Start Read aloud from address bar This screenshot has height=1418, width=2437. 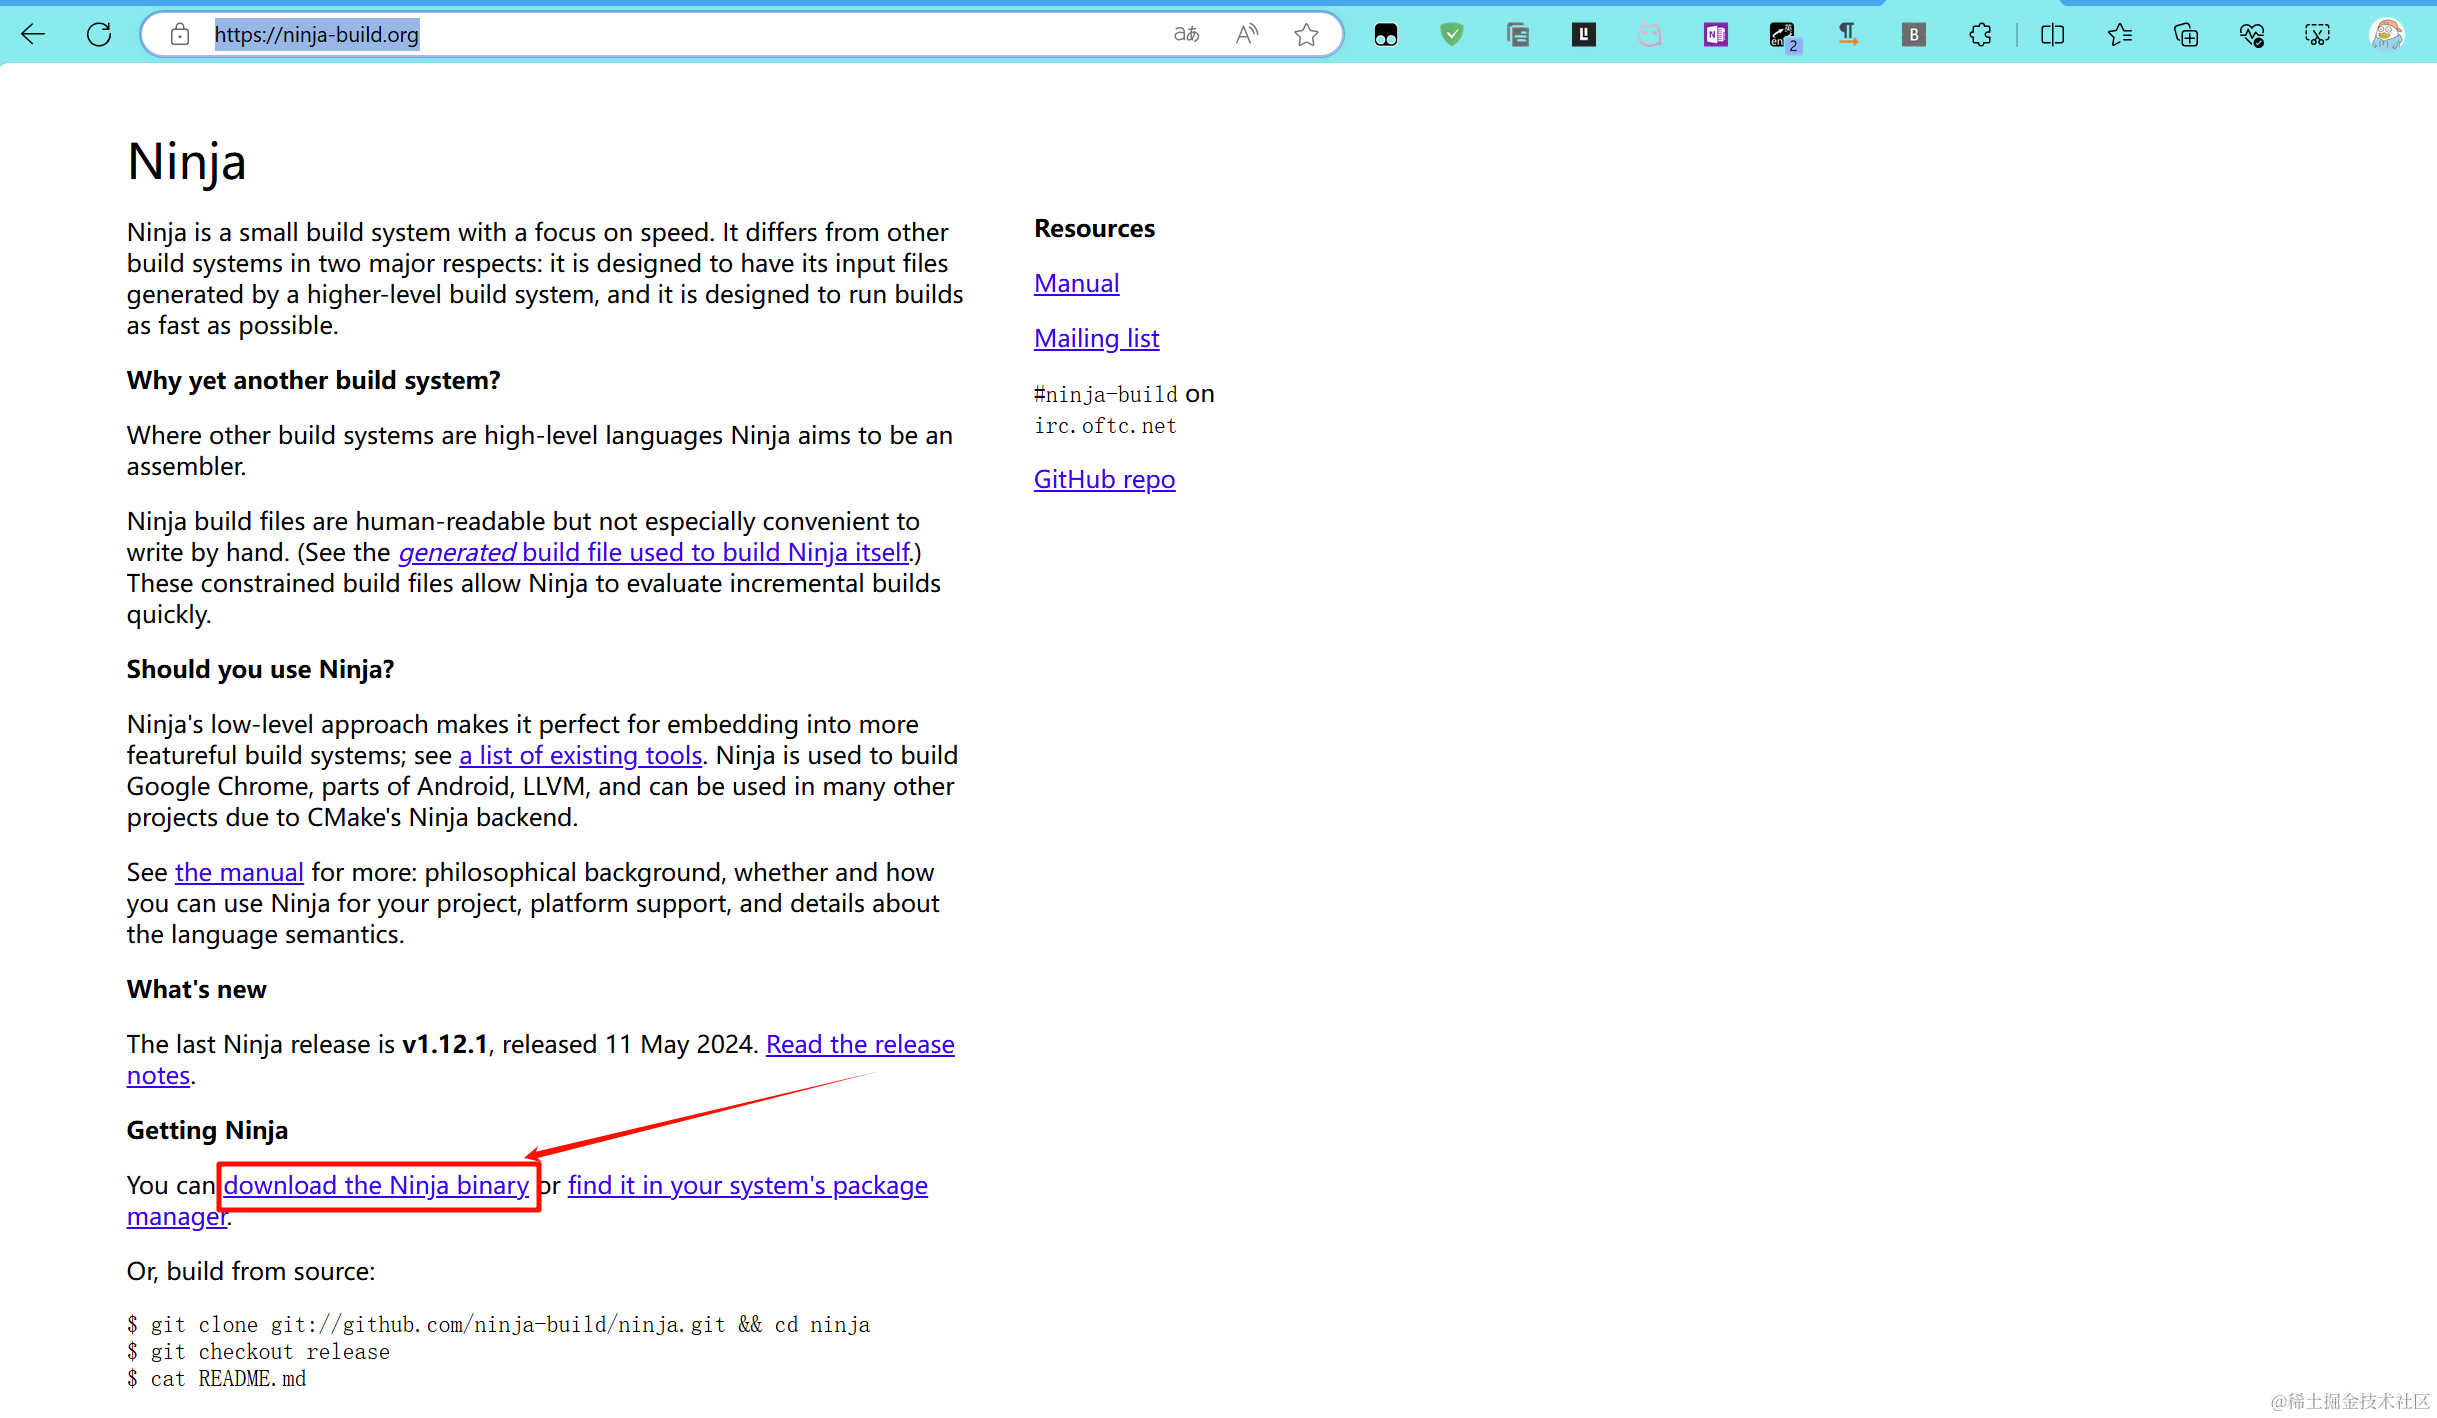(1246, 35)
